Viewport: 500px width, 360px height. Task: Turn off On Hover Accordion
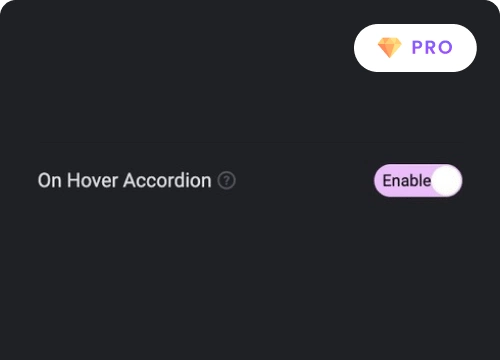(418, 181)
